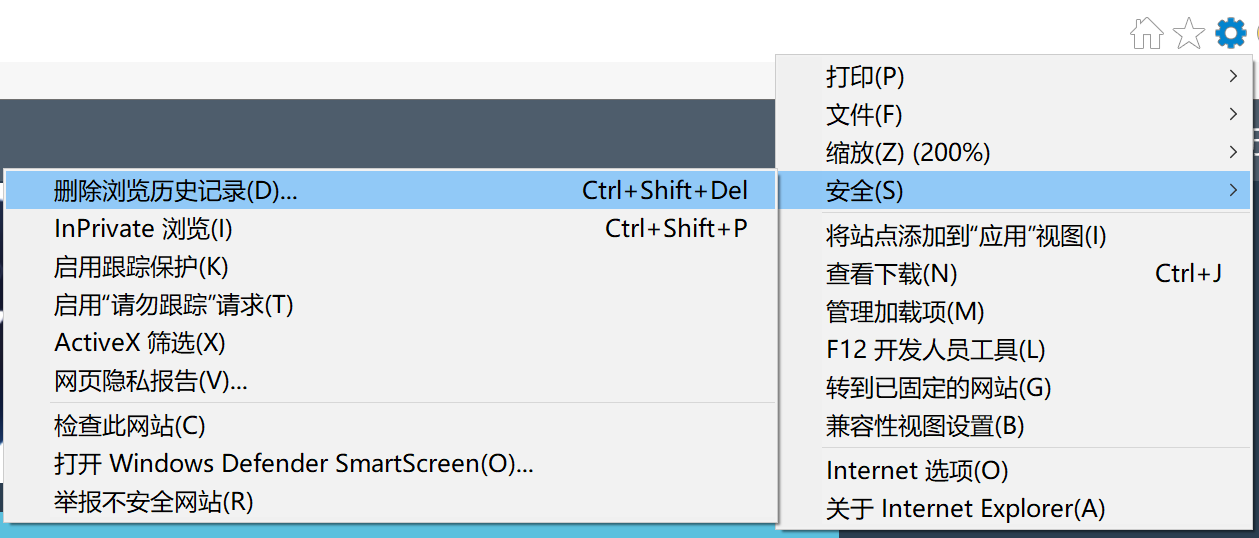Open Internet 选项(O)
The width and height of the screenshot is (1259, 538).
coord(1014,470)
